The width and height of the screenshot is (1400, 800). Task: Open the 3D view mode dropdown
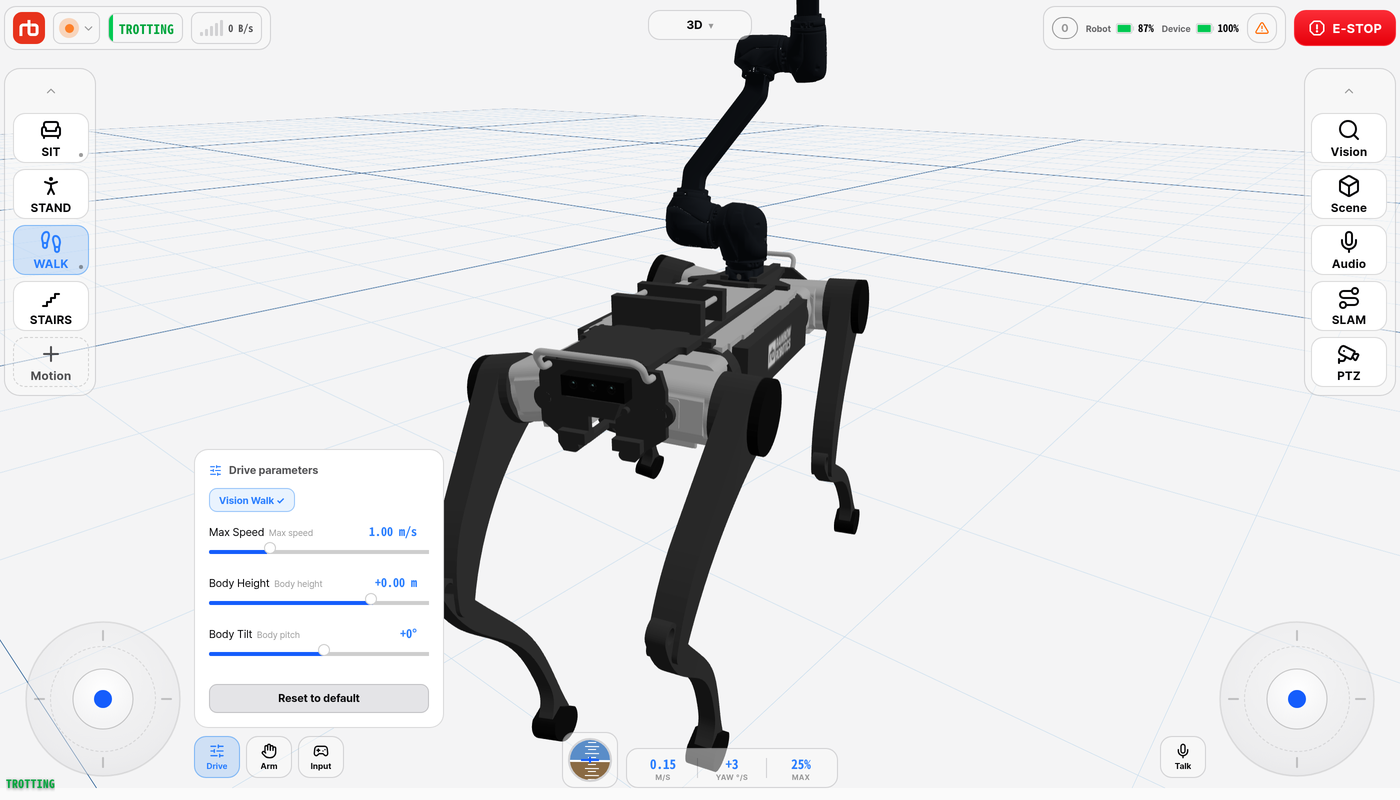point(700,25)
